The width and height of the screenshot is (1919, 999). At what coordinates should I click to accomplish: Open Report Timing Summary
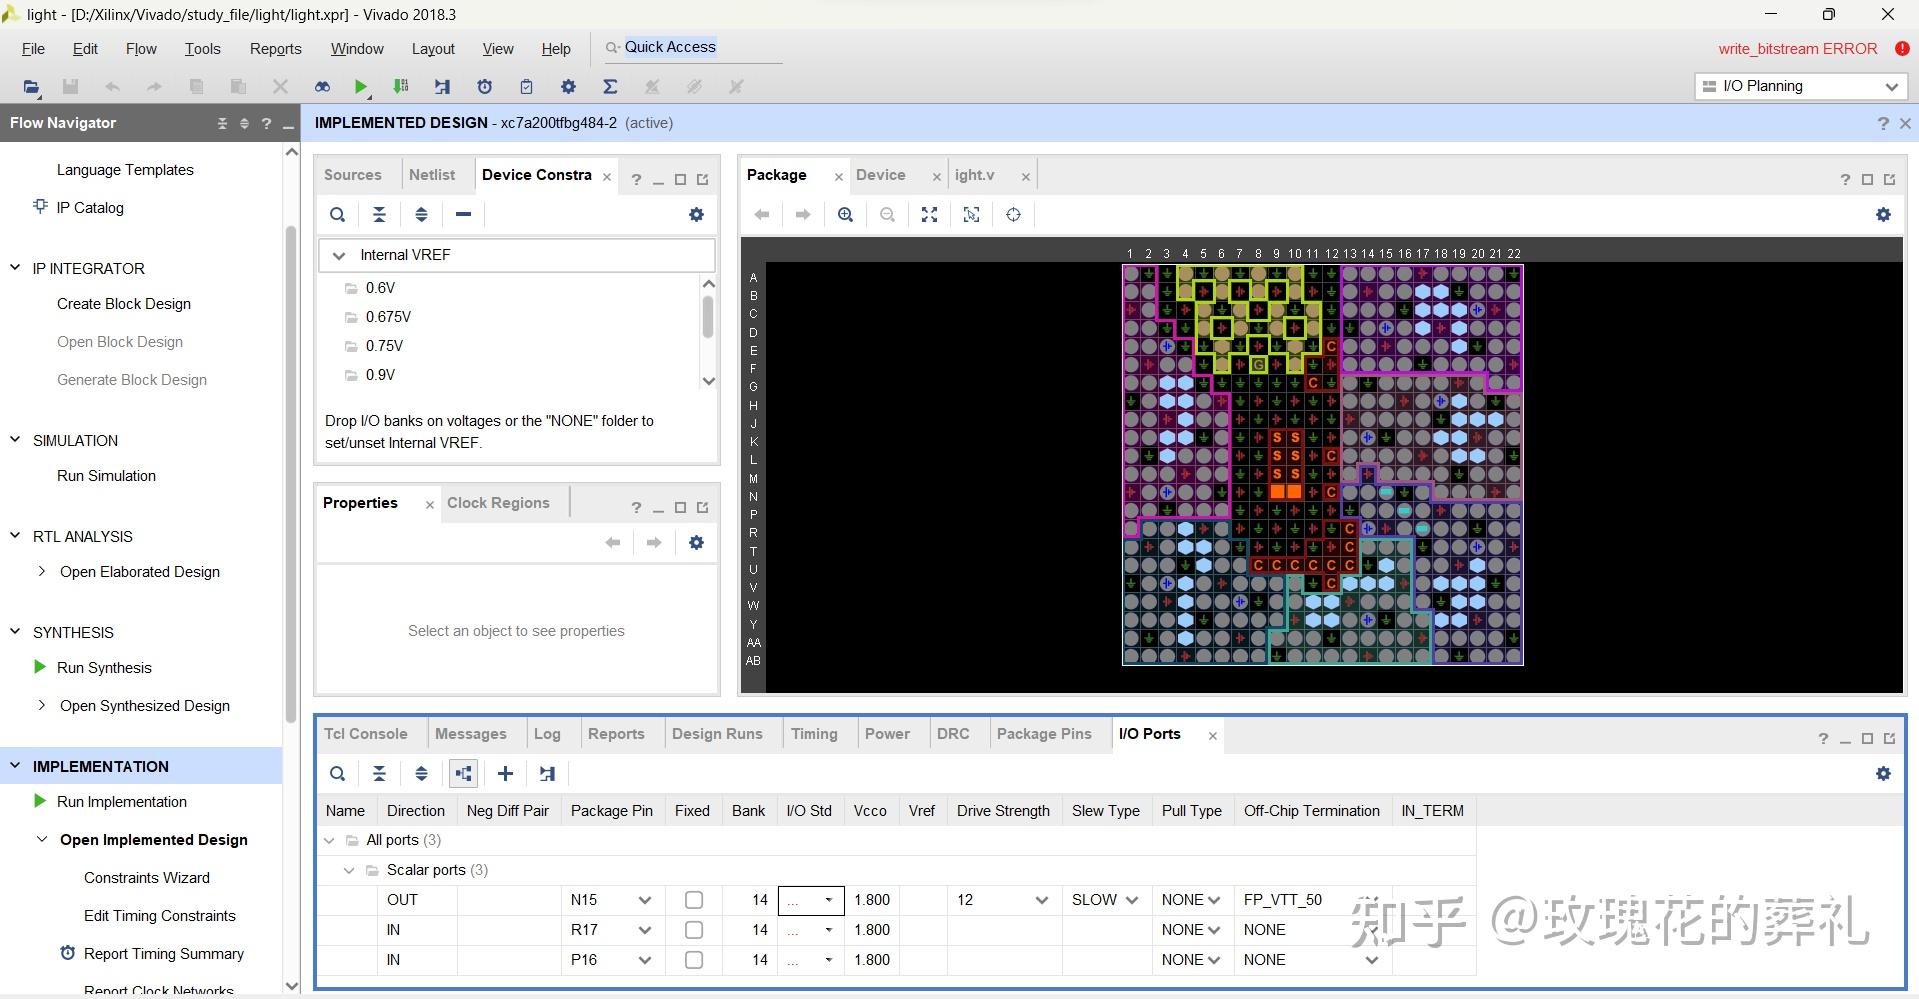(164, 954)
